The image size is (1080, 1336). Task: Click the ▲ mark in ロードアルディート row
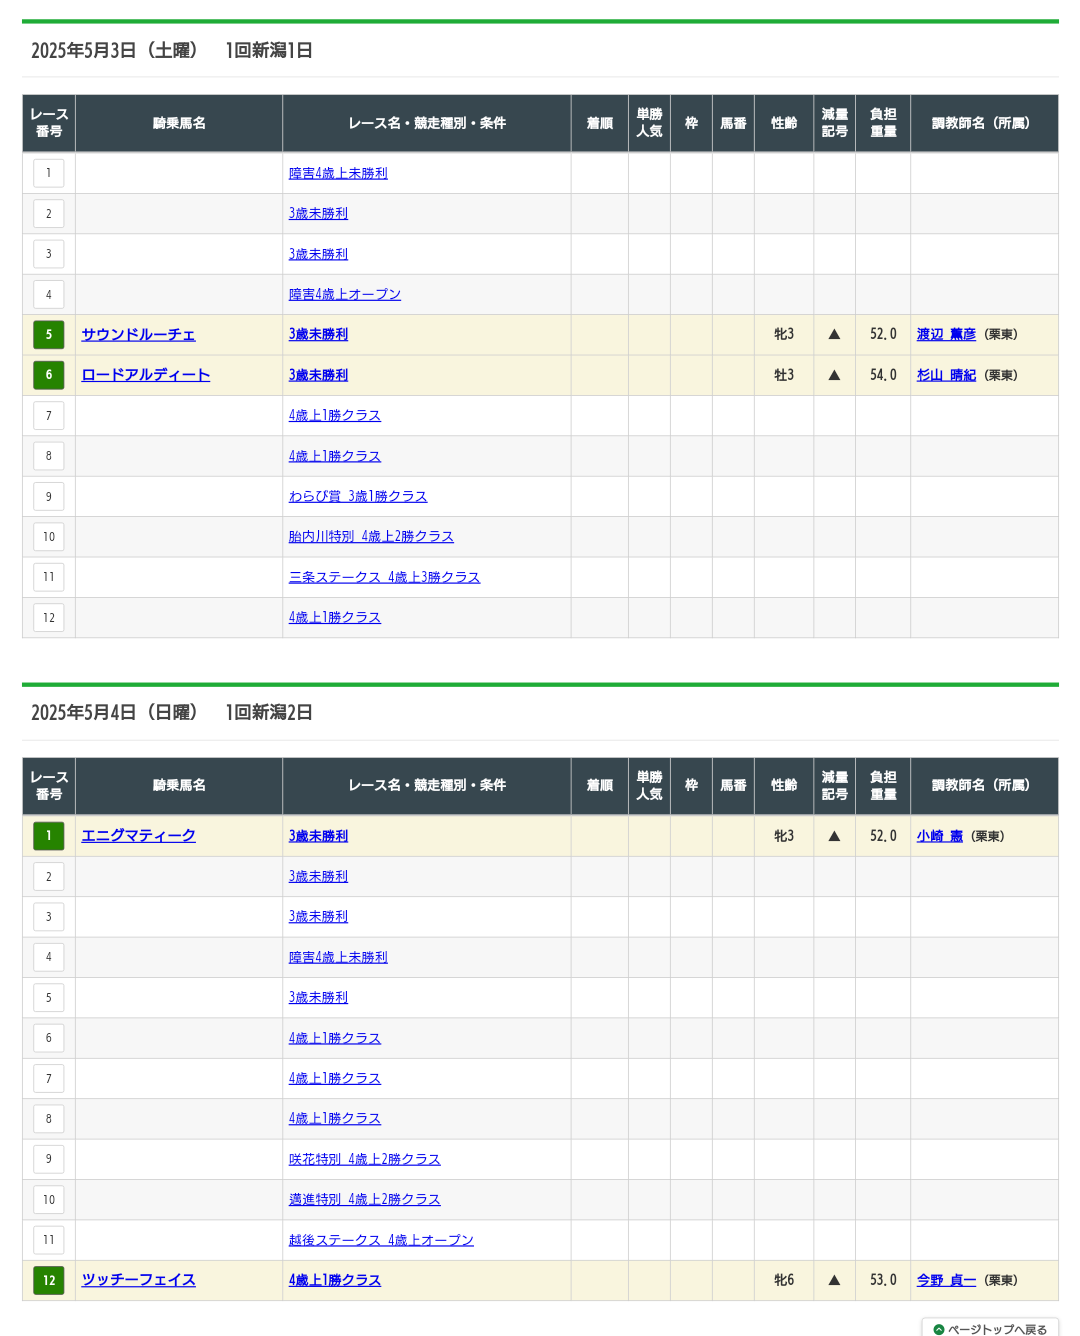[834, 375]
